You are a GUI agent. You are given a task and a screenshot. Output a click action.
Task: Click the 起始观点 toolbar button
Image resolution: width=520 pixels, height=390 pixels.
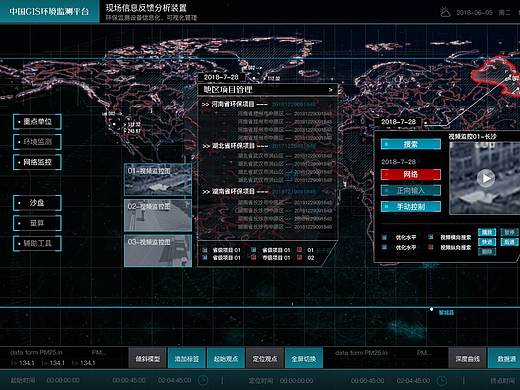coord(226,358)
